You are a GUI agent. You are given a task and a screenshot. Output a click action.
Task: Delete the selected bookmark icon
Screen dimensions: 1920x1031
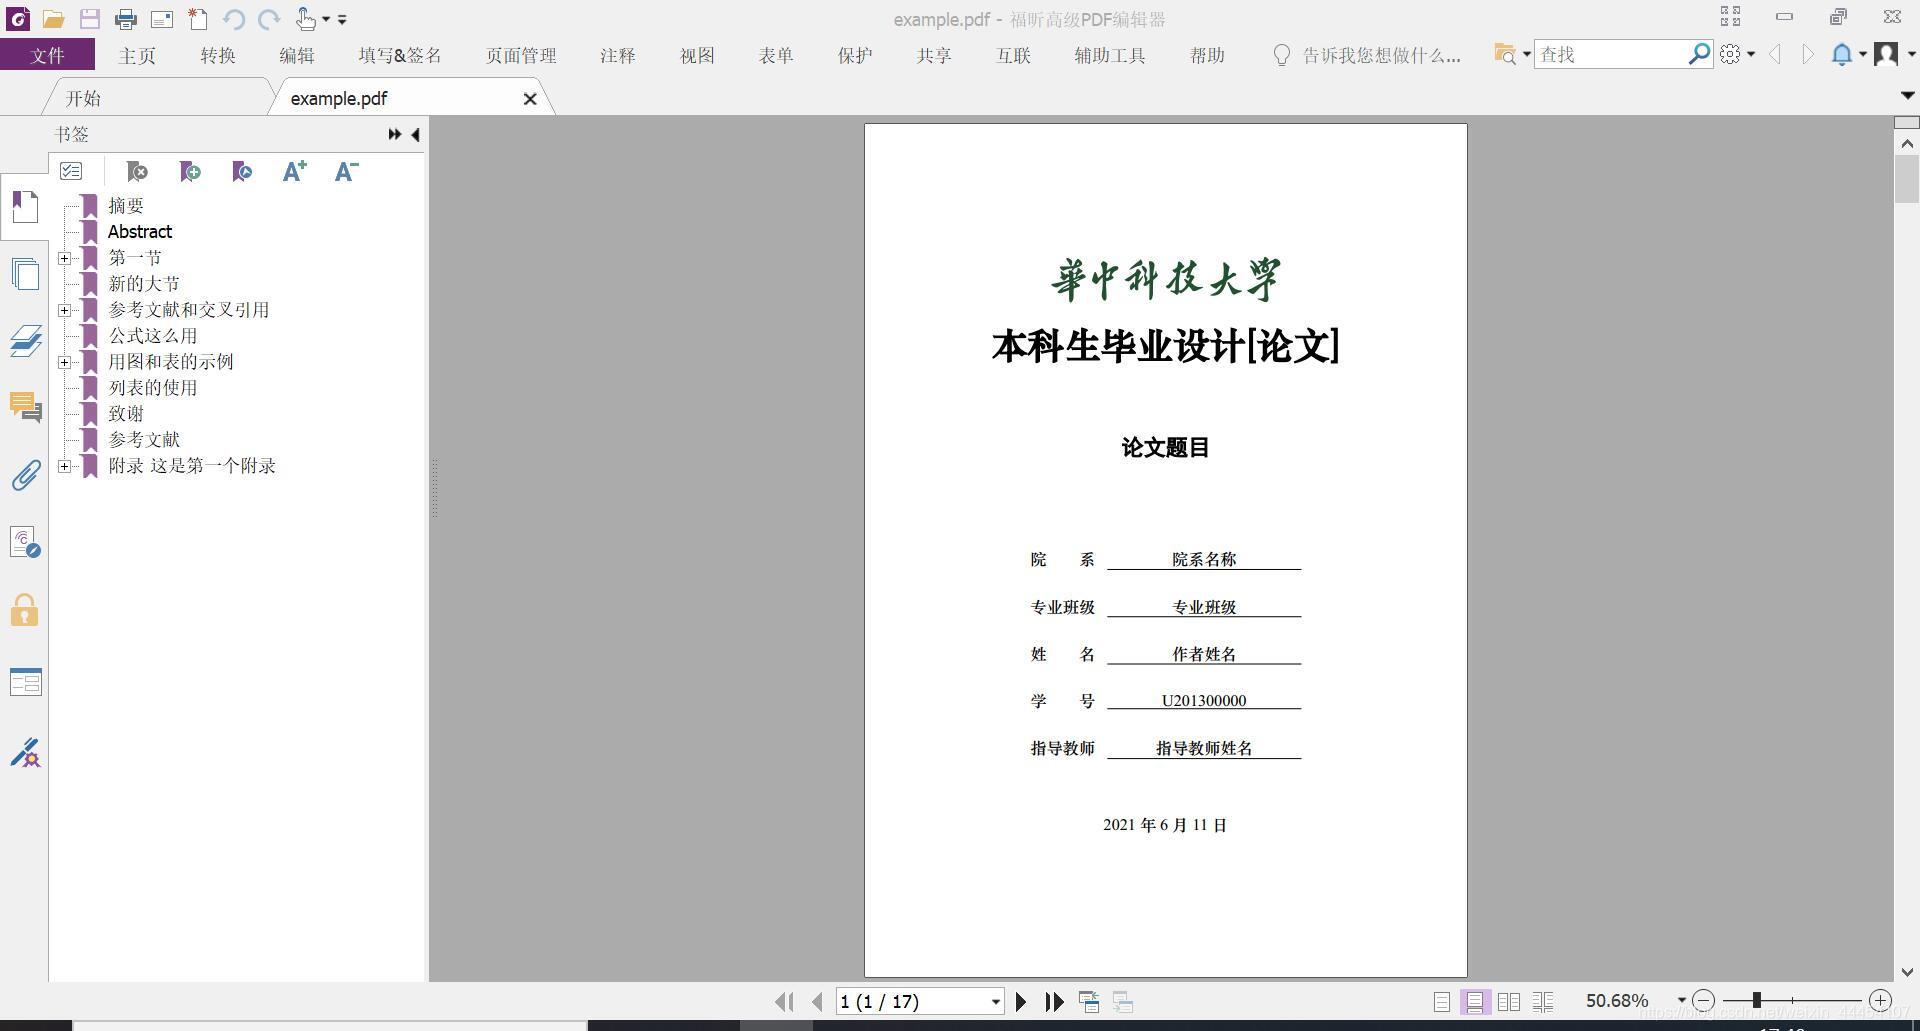pyautogui.click(x=137, y=172)
